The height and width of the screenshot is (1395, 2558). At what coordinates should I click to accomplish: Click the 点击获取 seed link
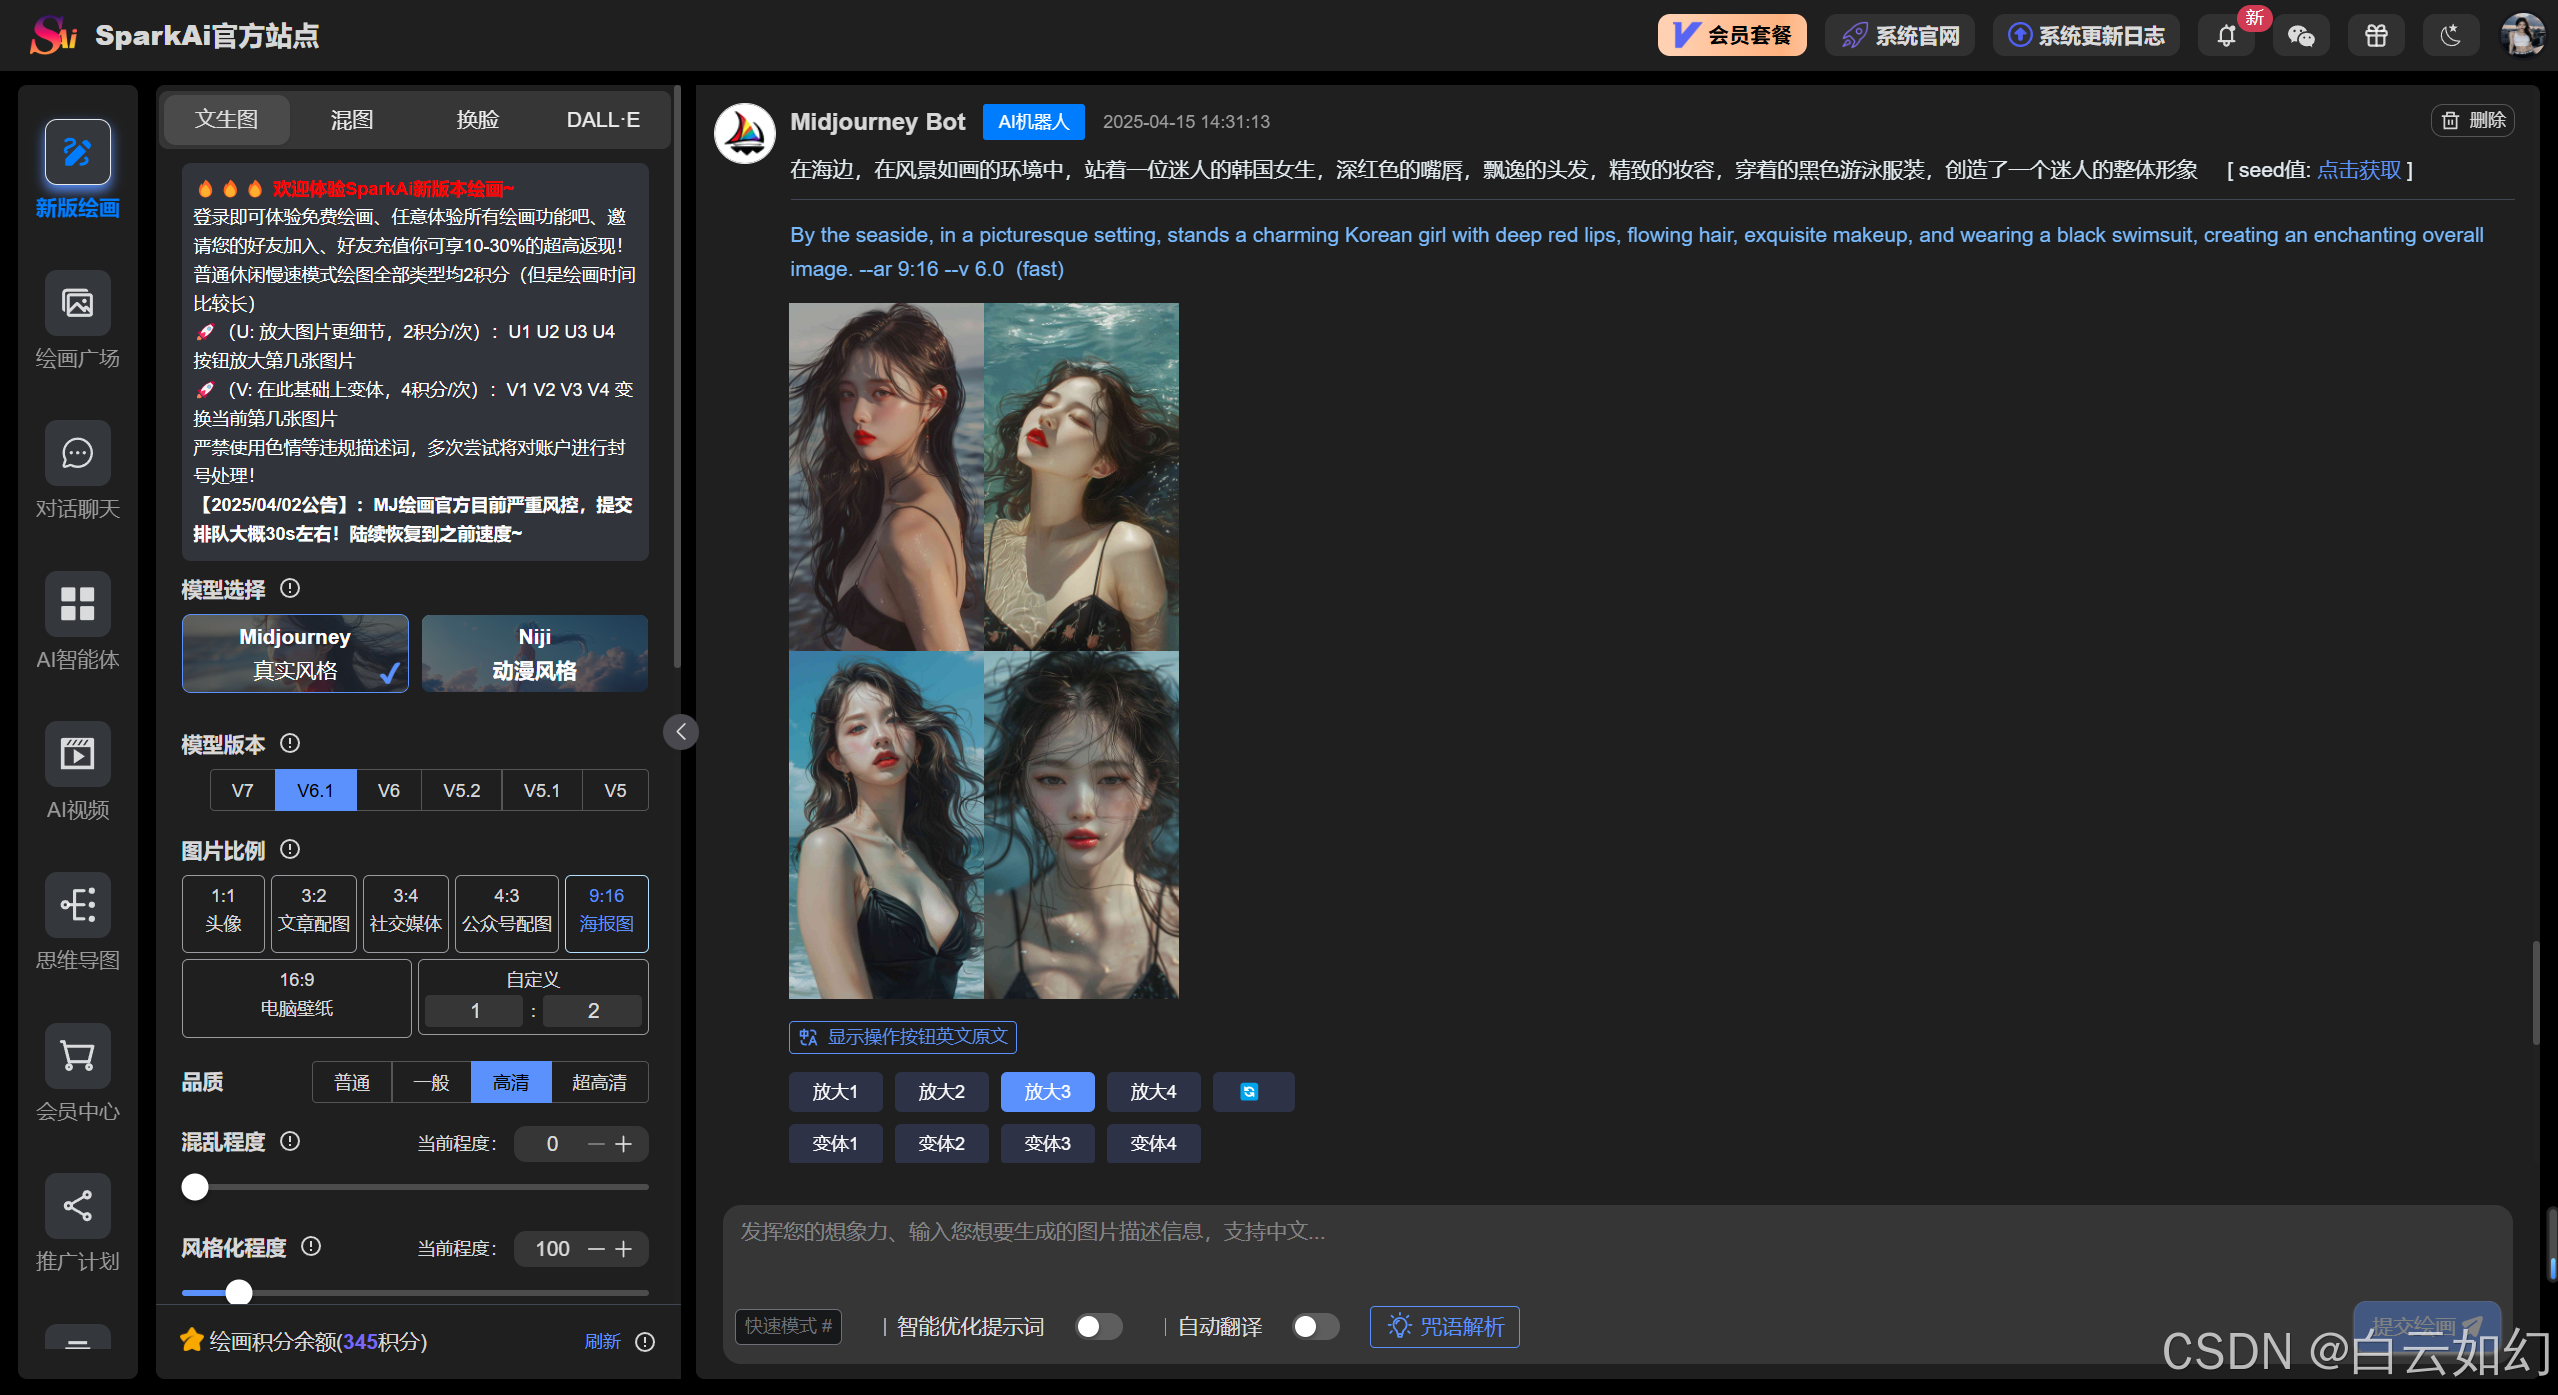[2358, 170]
